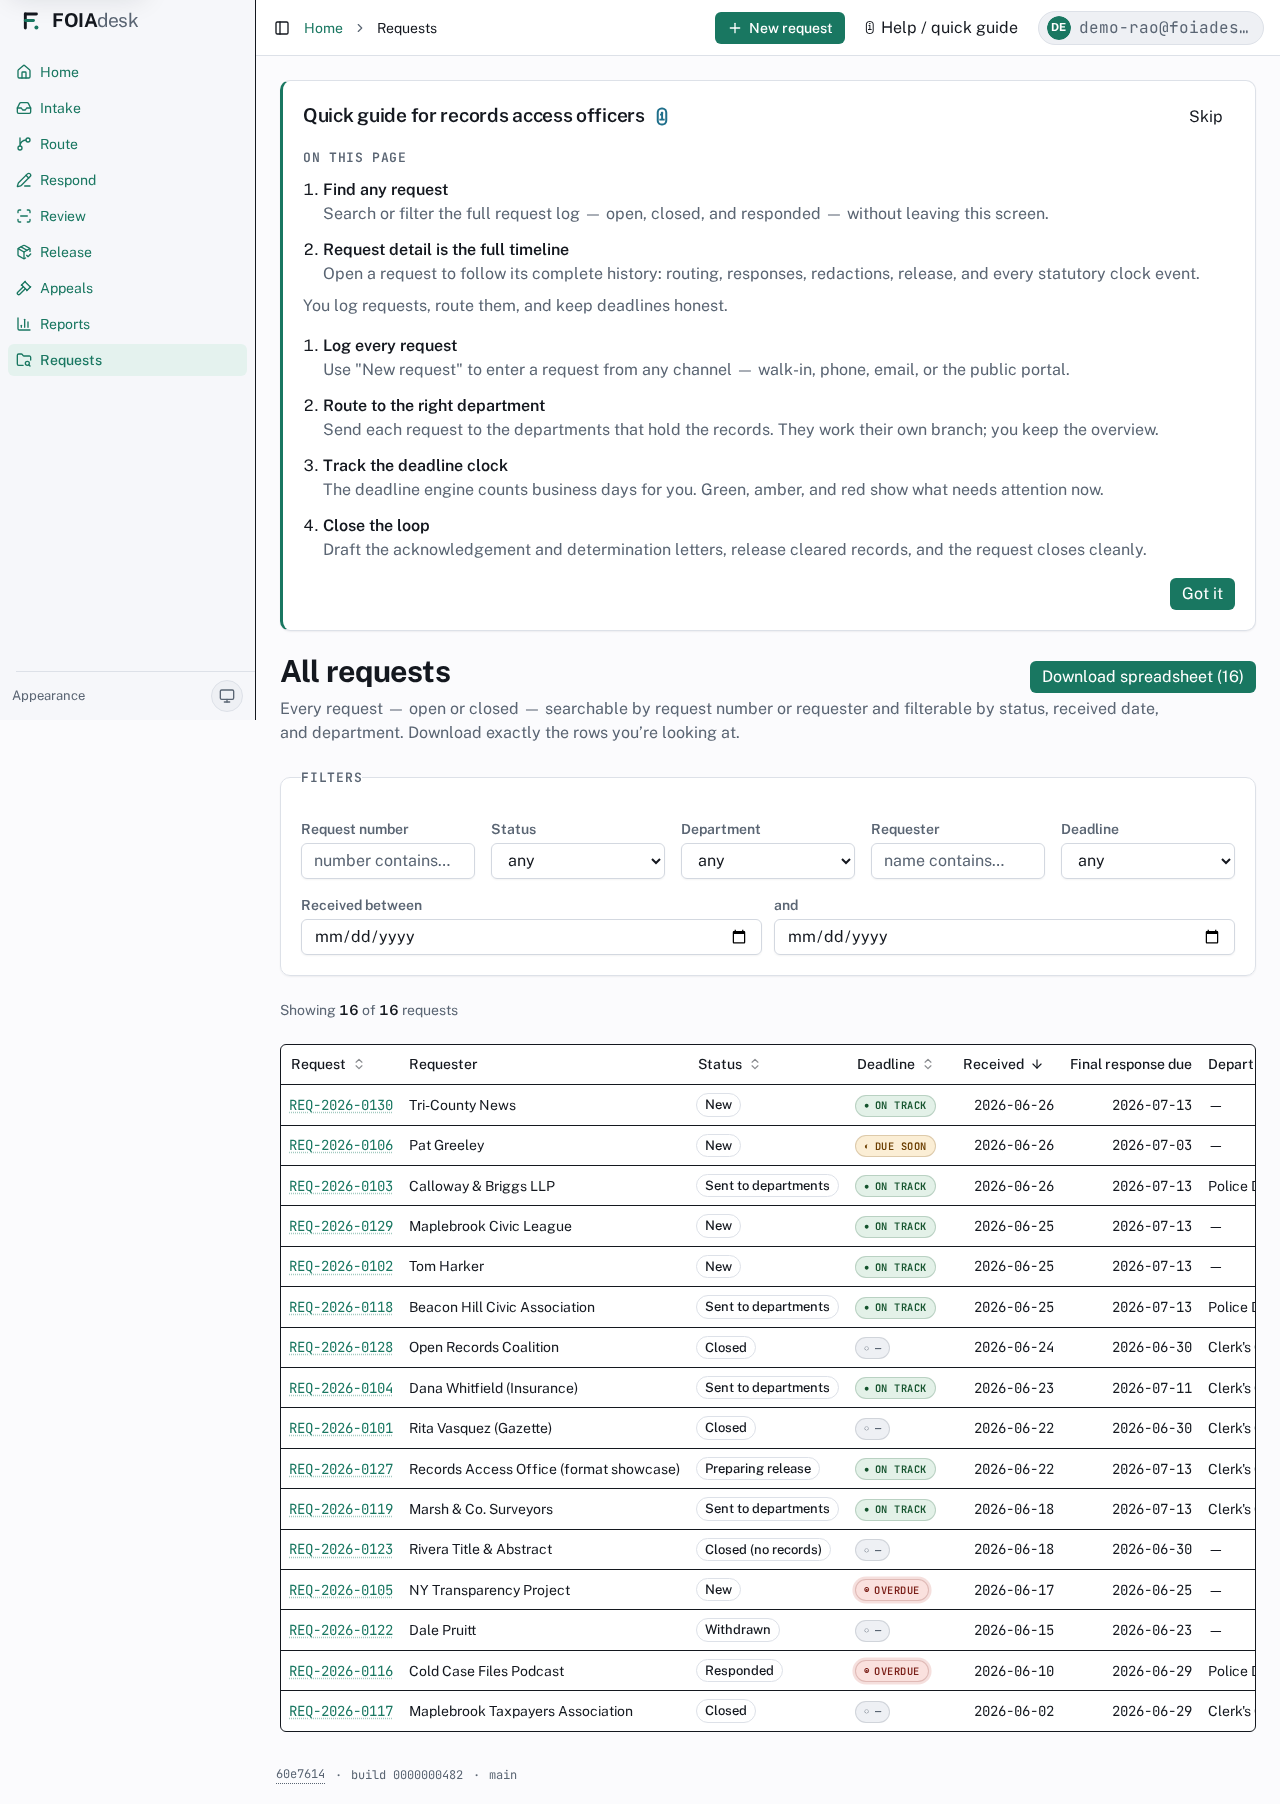The image size is (1280, 1804).
Task: Open request REQ-2026-0127
Action: click(341, 1469)
